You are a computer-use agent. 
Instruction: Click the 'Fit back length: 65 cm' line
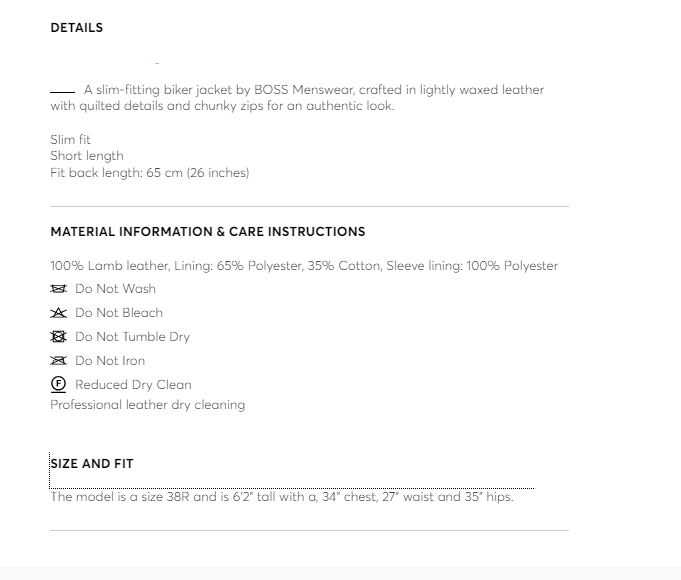(x=150, y=173)
